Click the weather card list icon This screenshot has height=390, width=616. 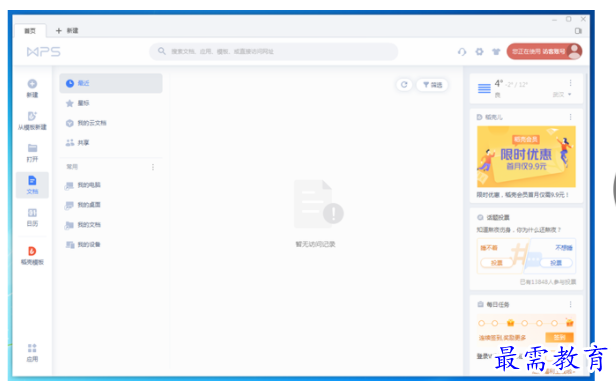coord(484,88)
